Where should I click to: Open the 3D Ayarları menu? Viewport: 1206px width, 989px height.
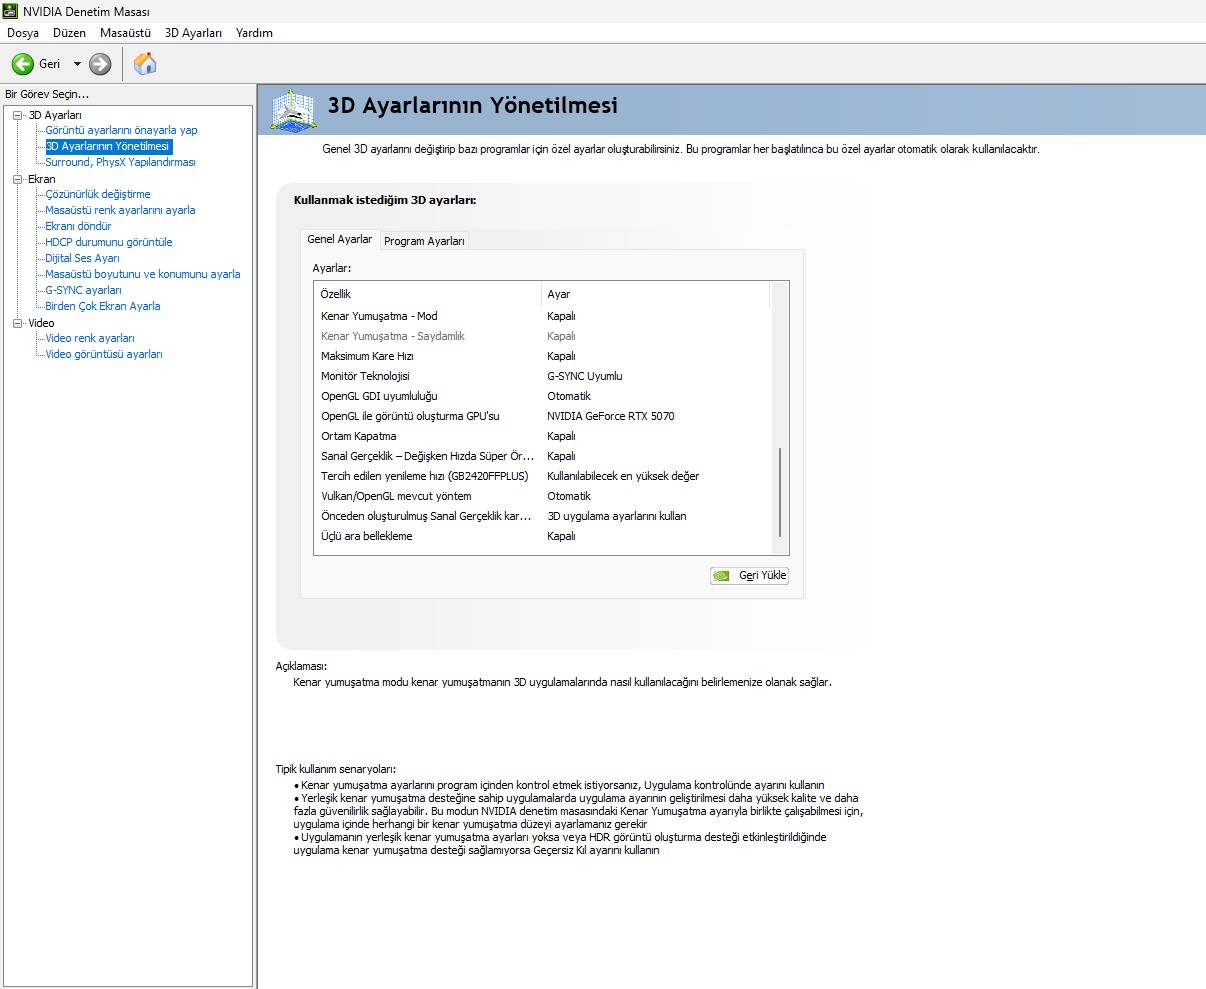[x=193, y=33]
